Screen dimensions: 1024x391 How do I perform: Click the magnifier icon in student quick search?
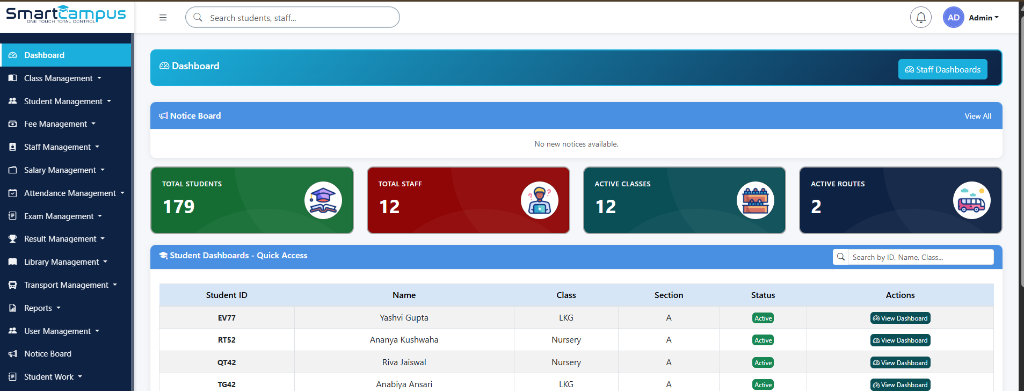(x=841, y=257)
